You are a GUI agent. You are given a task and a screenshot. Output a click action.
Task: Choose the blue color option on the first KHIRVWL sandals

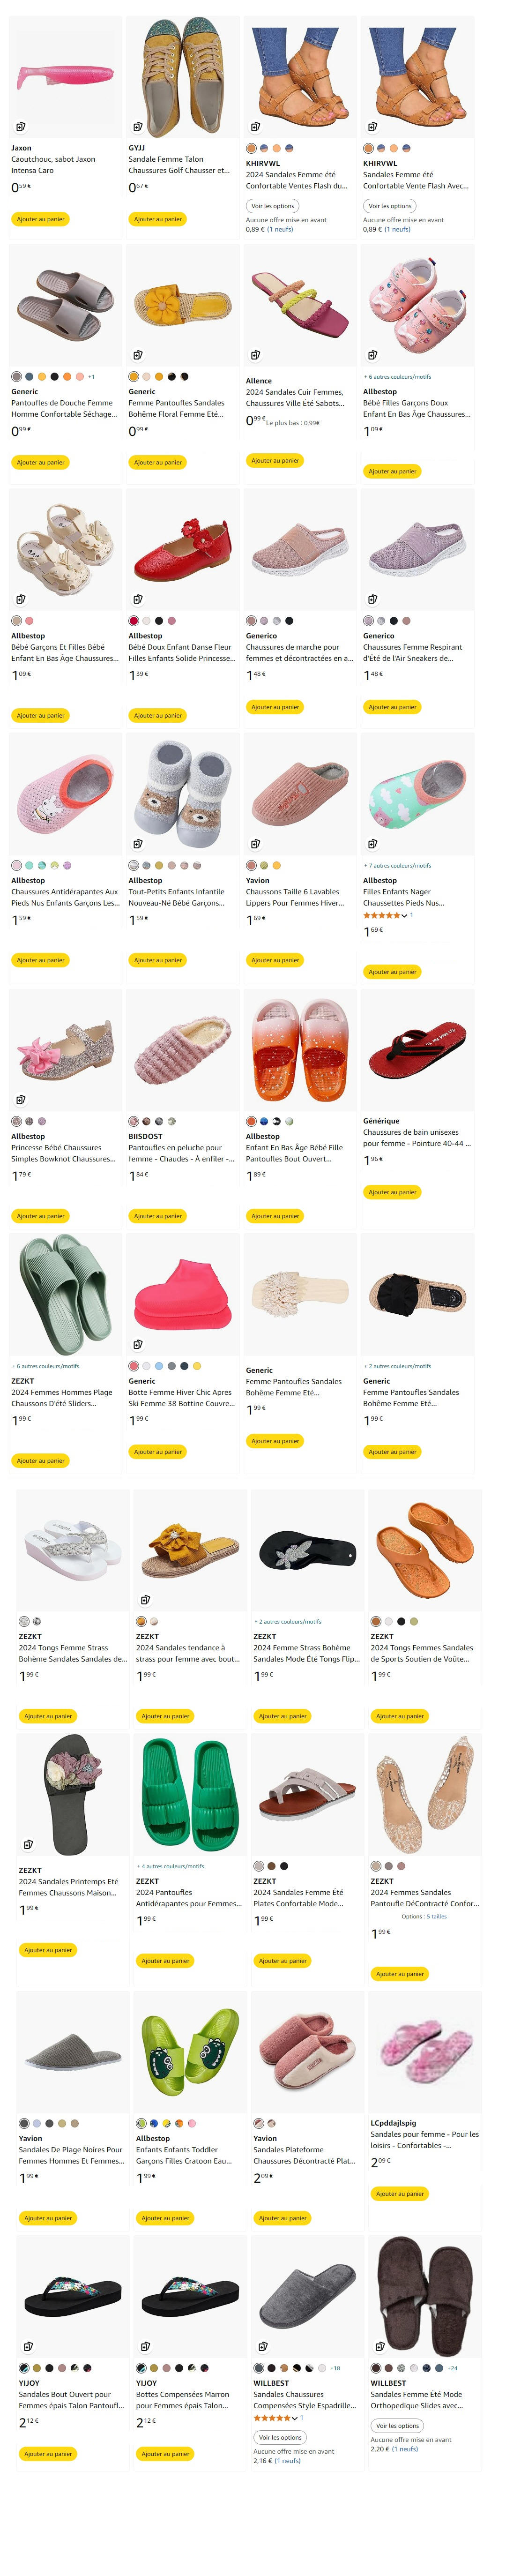pos(264,148)
